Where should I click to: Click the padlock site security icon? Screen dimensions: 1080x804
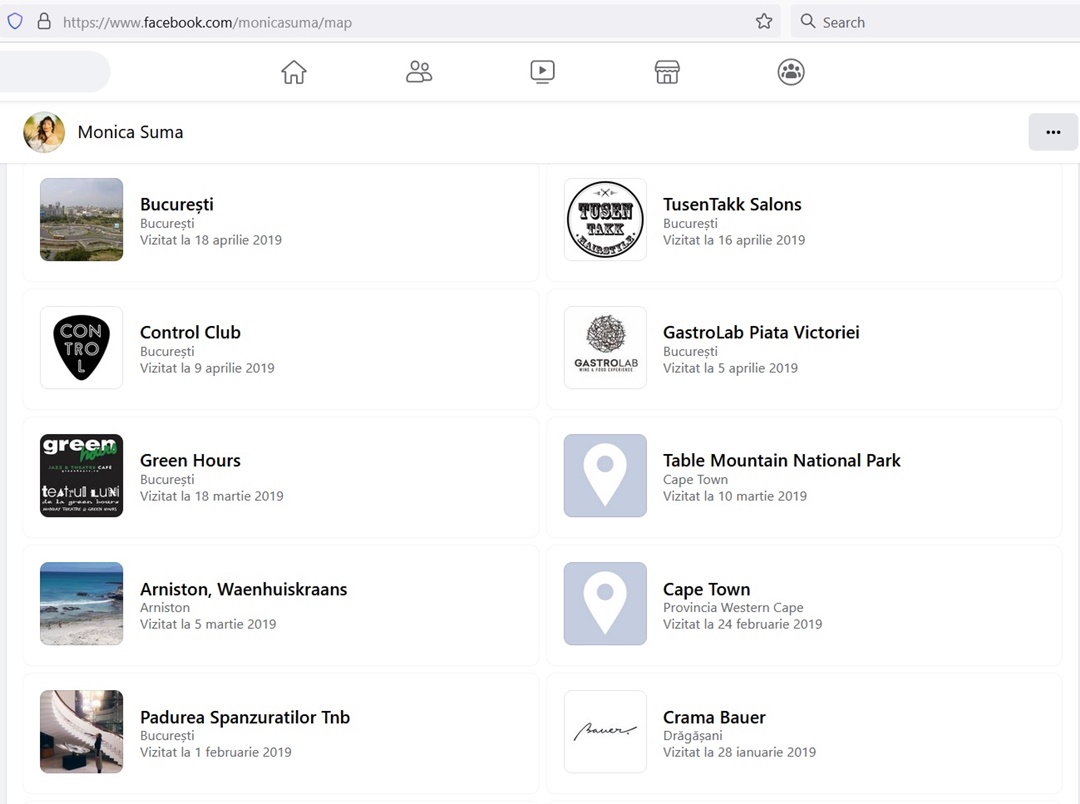tap(44, 22)
